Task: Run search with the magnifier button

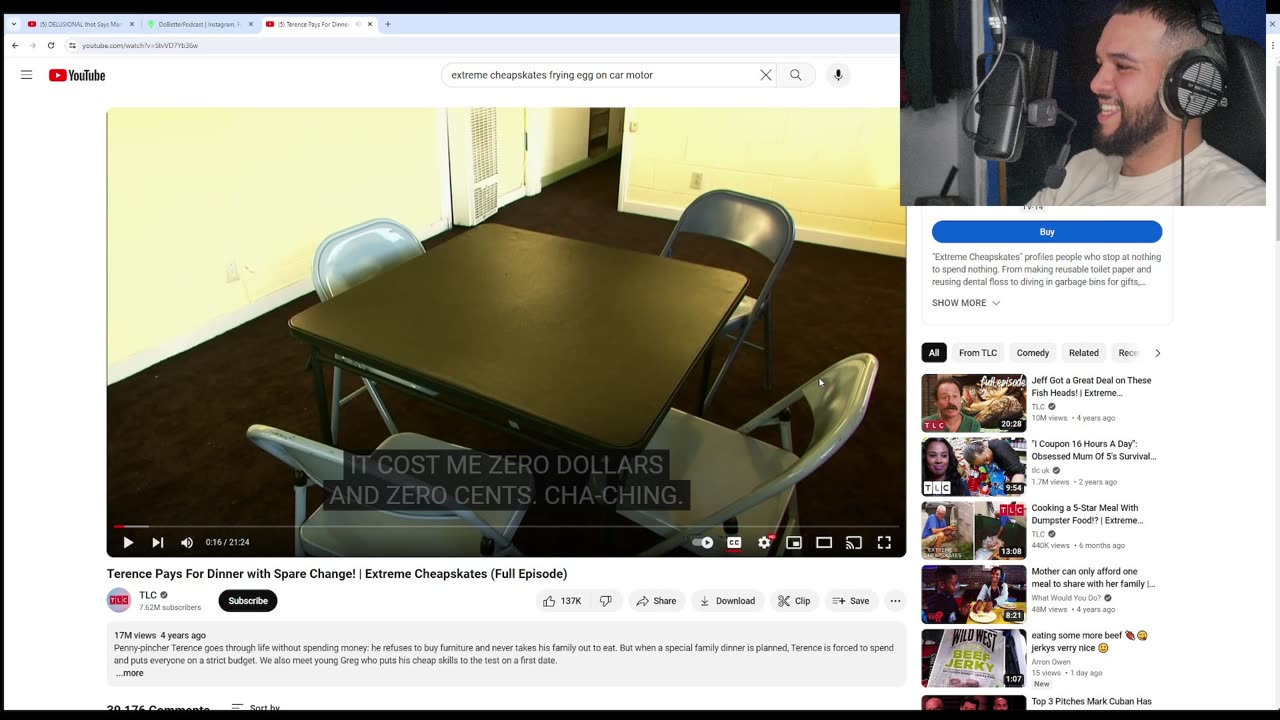Action: click(796, 75)
